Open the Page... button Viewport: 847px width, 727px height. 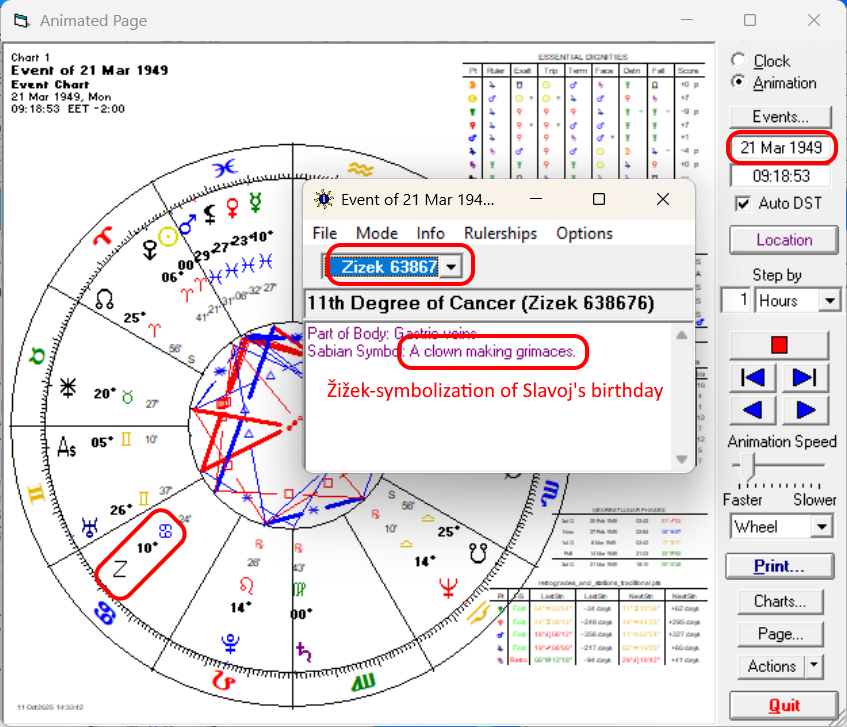(x=780, y=634)
